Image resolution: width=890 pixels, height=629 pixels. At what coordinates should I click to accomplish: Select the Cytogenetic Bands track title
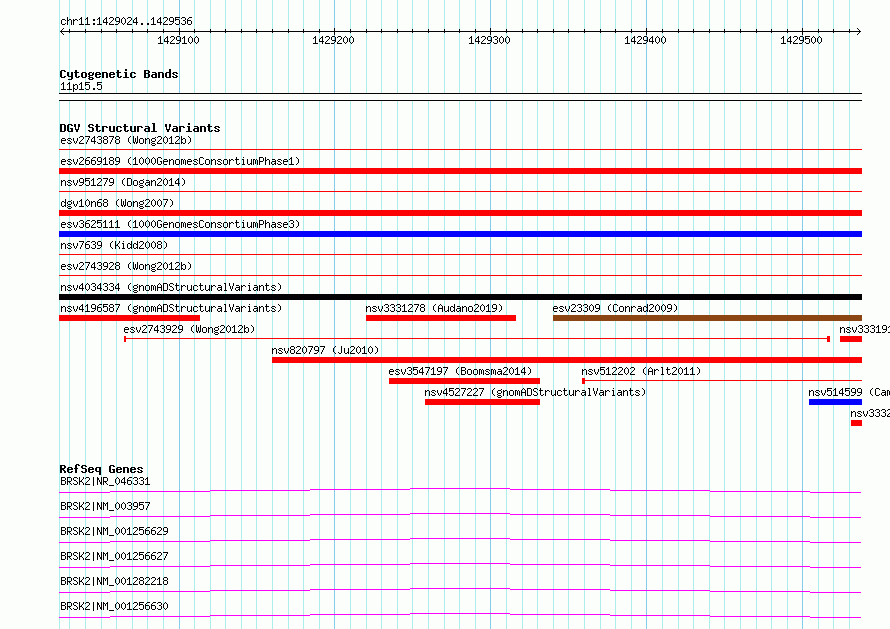(119, 74)
